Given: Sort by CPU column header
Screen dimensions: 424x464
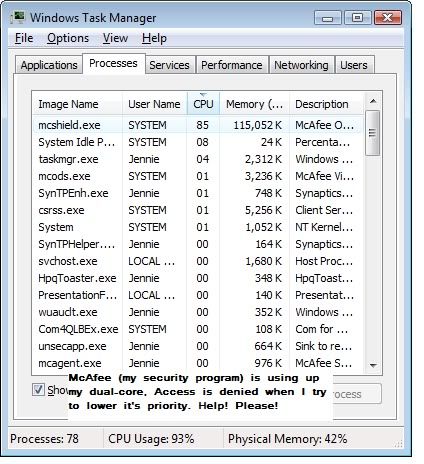Looking at the screenshot, I should coord(203,104).
